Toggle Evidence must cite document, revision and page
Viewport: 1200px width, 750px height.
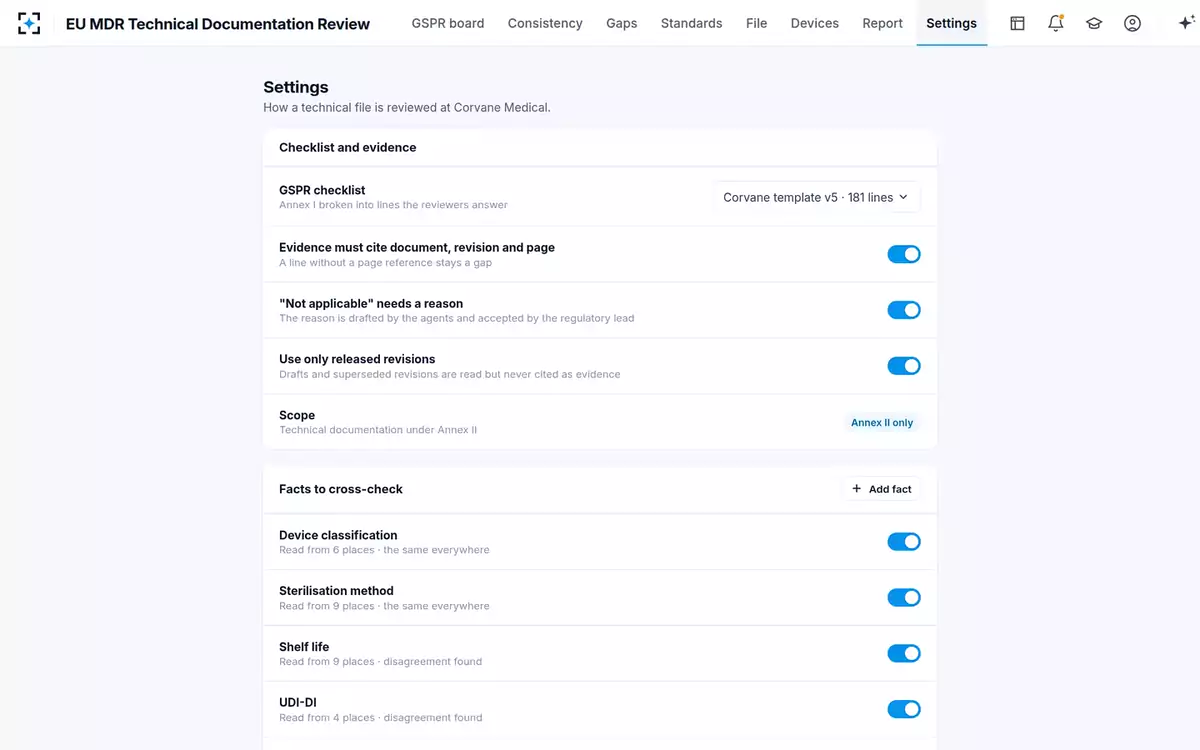click(904, 254)
